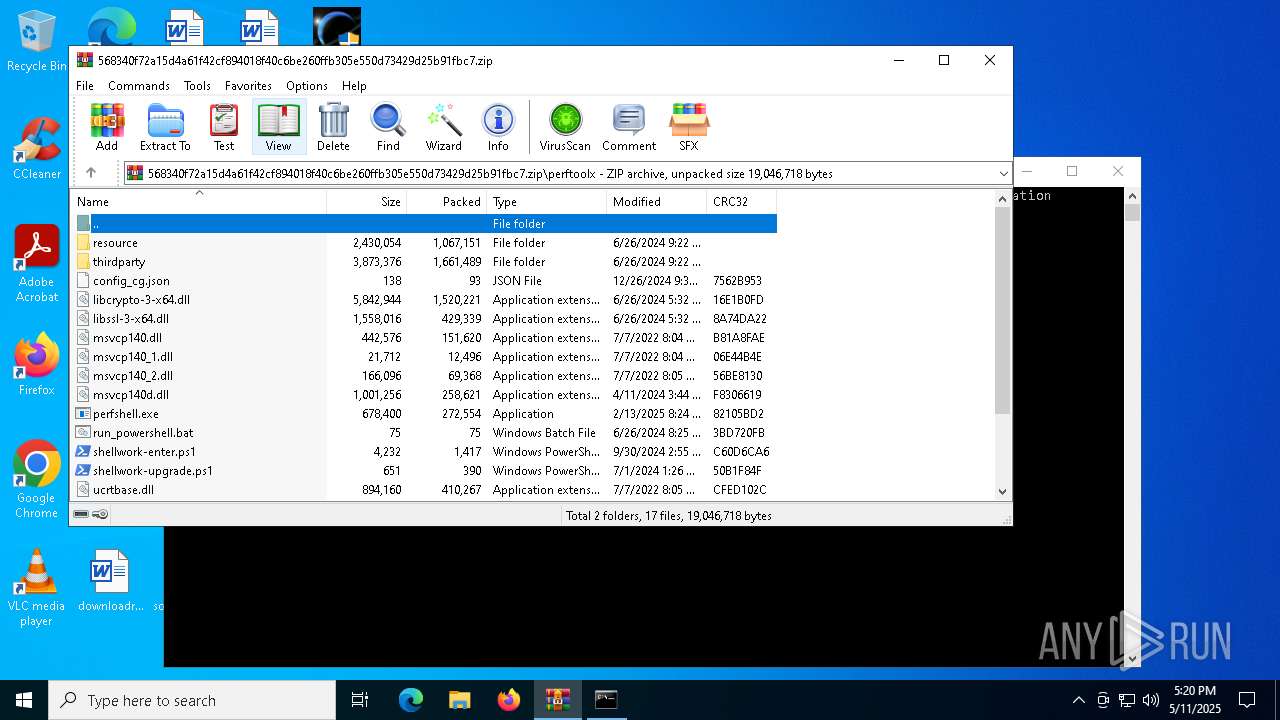Select run_powershell.bat file
This screenshot has width=1280, height=720.
point(426,433)
